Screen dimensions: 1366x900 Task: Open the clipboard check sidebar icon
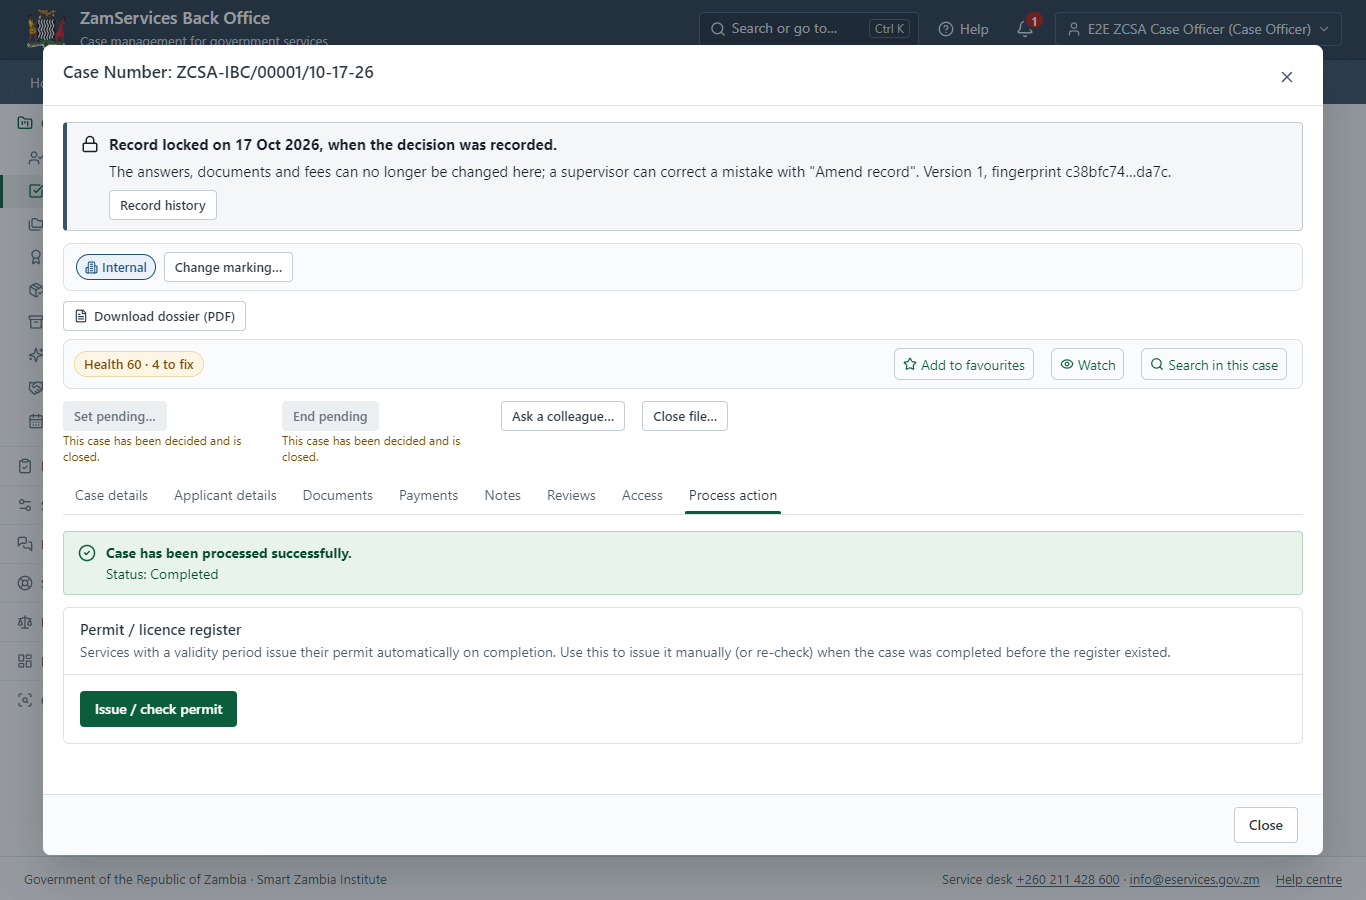tap(25, 466)
